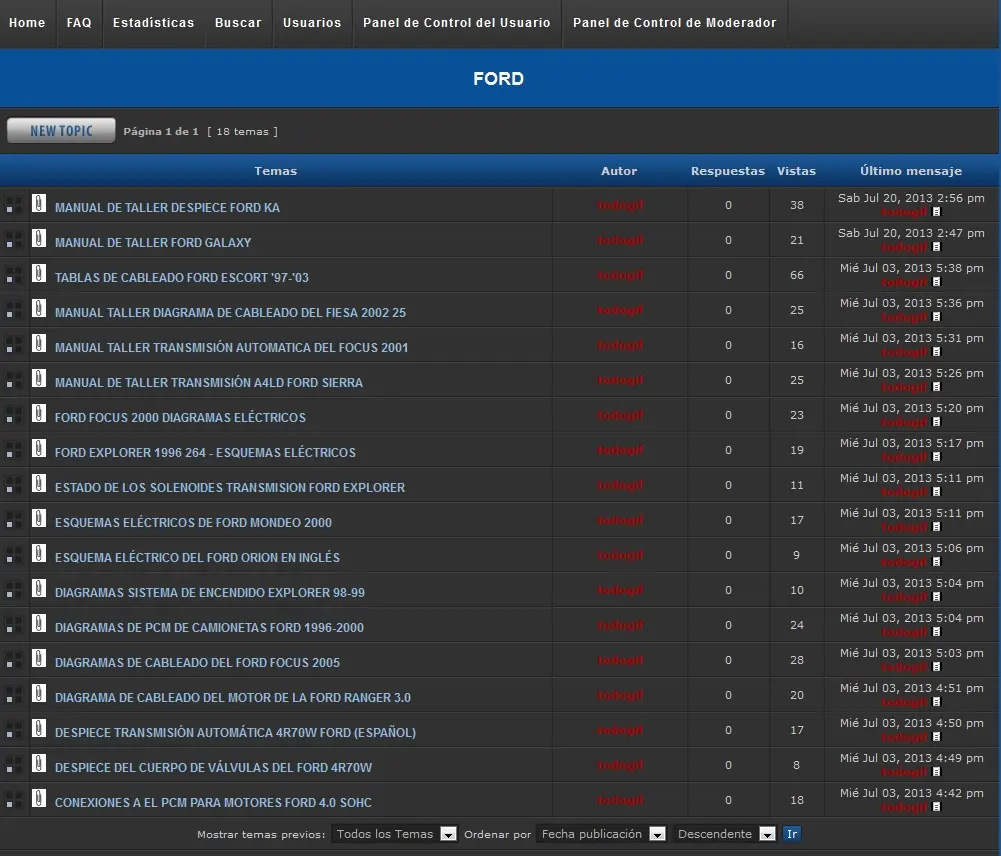This screenshot has height=856, width=1001.
Task: Click topic status icon for Solenoides Transmision Explorer
Action: click(x=13, y=485)
